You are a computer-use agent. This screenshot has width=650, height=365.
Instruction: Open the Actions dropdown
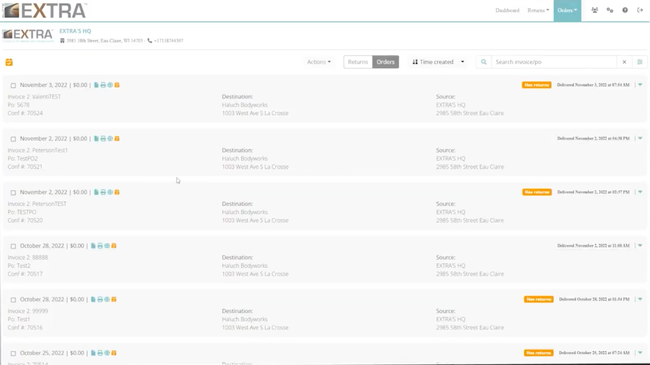[319, 62]
